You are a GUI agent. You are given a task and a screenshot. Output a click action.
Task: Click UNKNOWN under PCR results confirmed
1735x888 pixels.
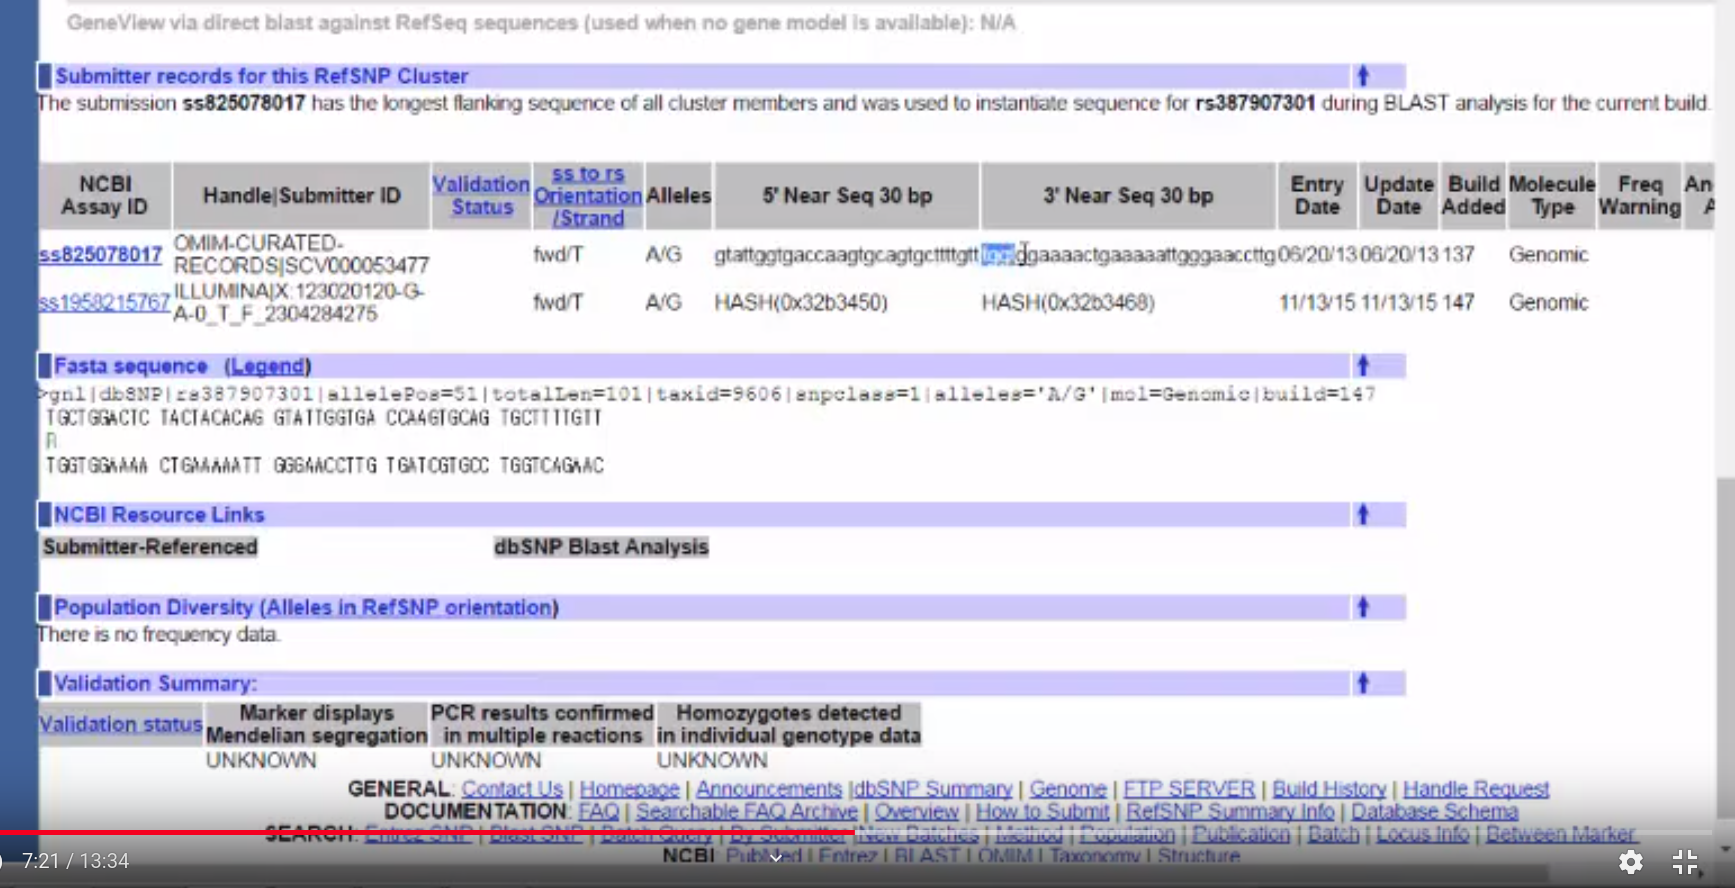pos(486,760)
